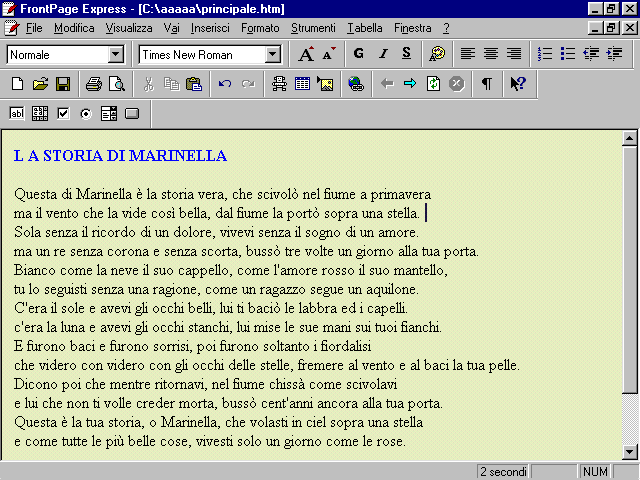Insert table icon
The width and height of the screenshot is (640, 480).
302,84
